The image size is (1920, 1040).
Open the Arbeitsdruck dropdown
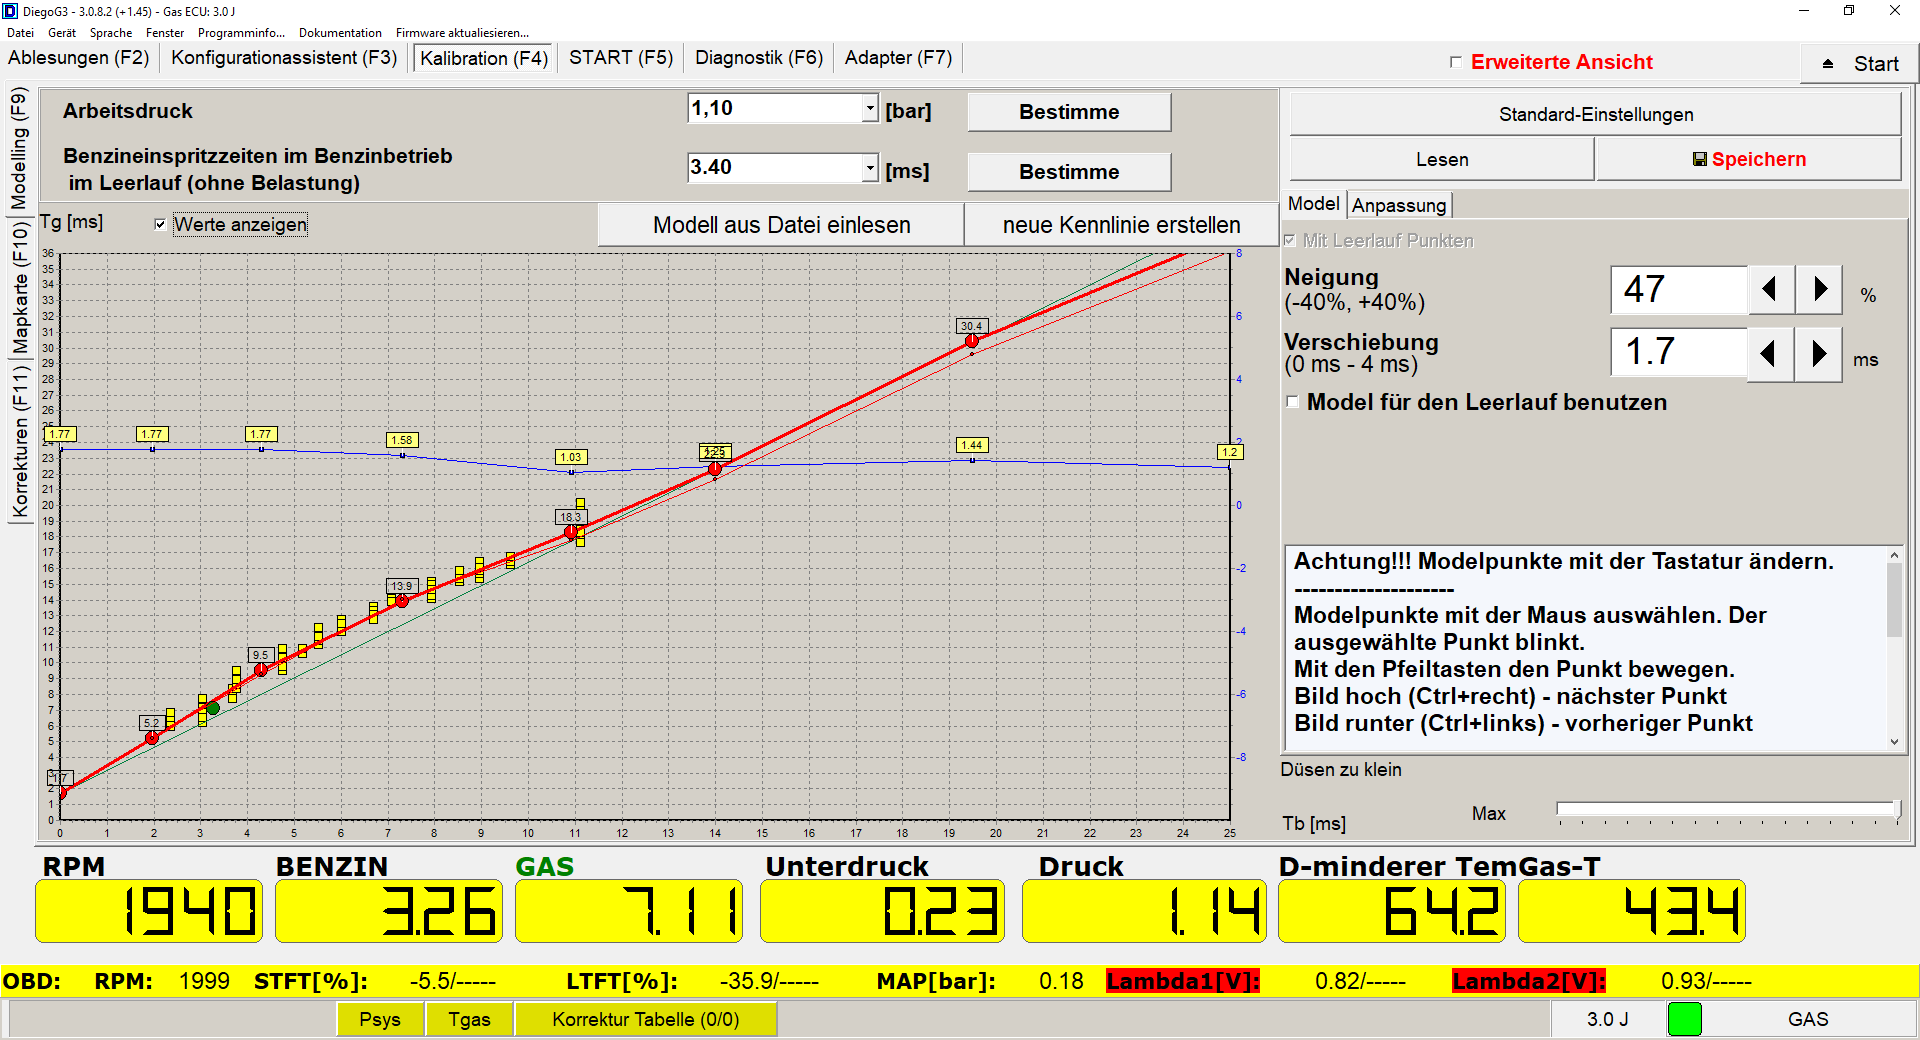(x=870, y=108)
